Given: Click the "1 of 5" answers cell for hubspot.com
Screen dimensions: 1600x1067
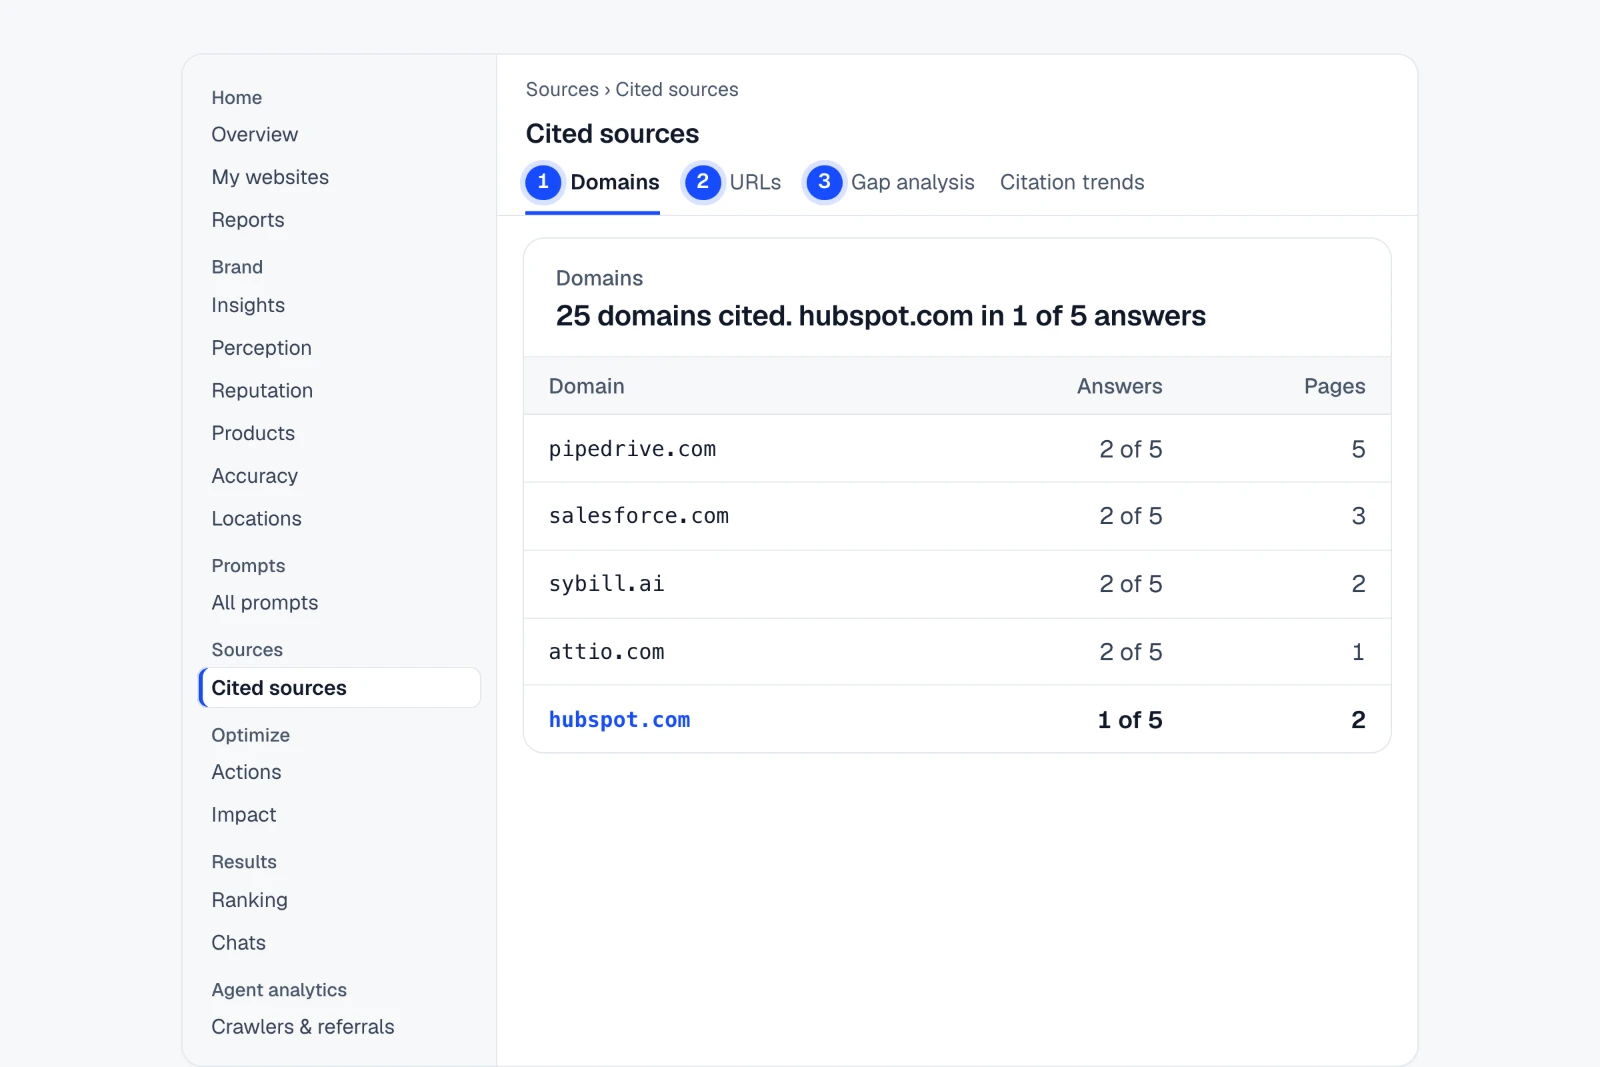Looking at the screenshot, I should click(x=1130, y=720).
